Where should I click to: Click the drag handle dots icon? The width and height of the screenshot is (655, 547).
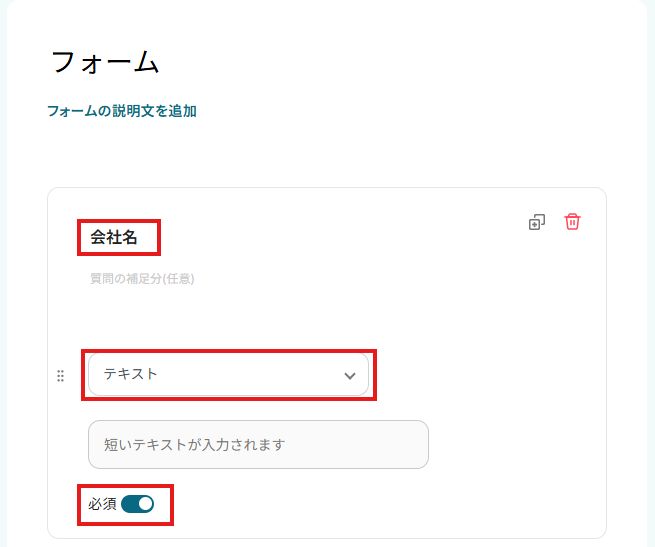[x=60, y=376]
